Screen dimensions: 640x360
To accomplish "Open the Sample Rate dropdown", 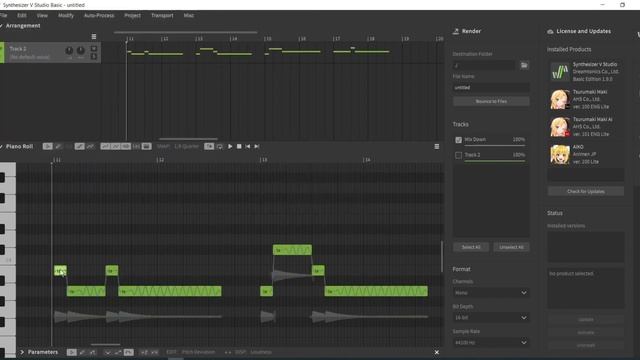I will [490, 342].
